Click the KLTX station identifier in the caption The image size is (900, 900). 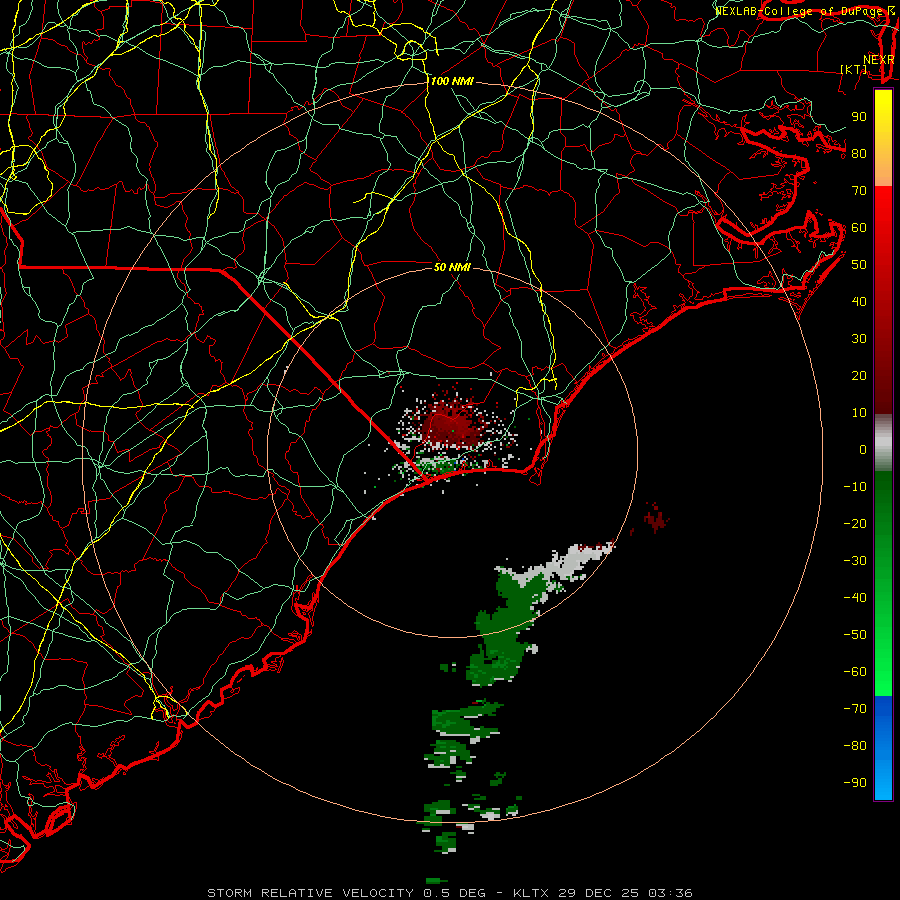(x=531, y=893)
